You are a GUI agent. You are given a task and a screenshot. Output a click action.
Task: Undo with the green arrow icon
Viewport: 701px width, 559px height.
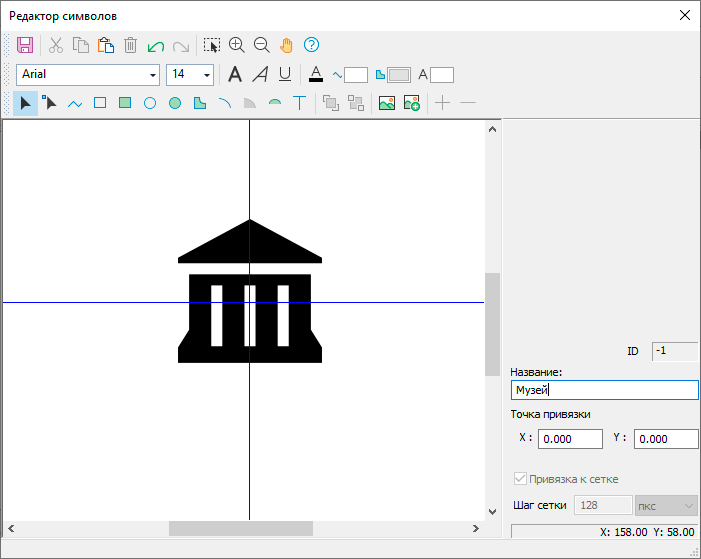pos(156,46)
